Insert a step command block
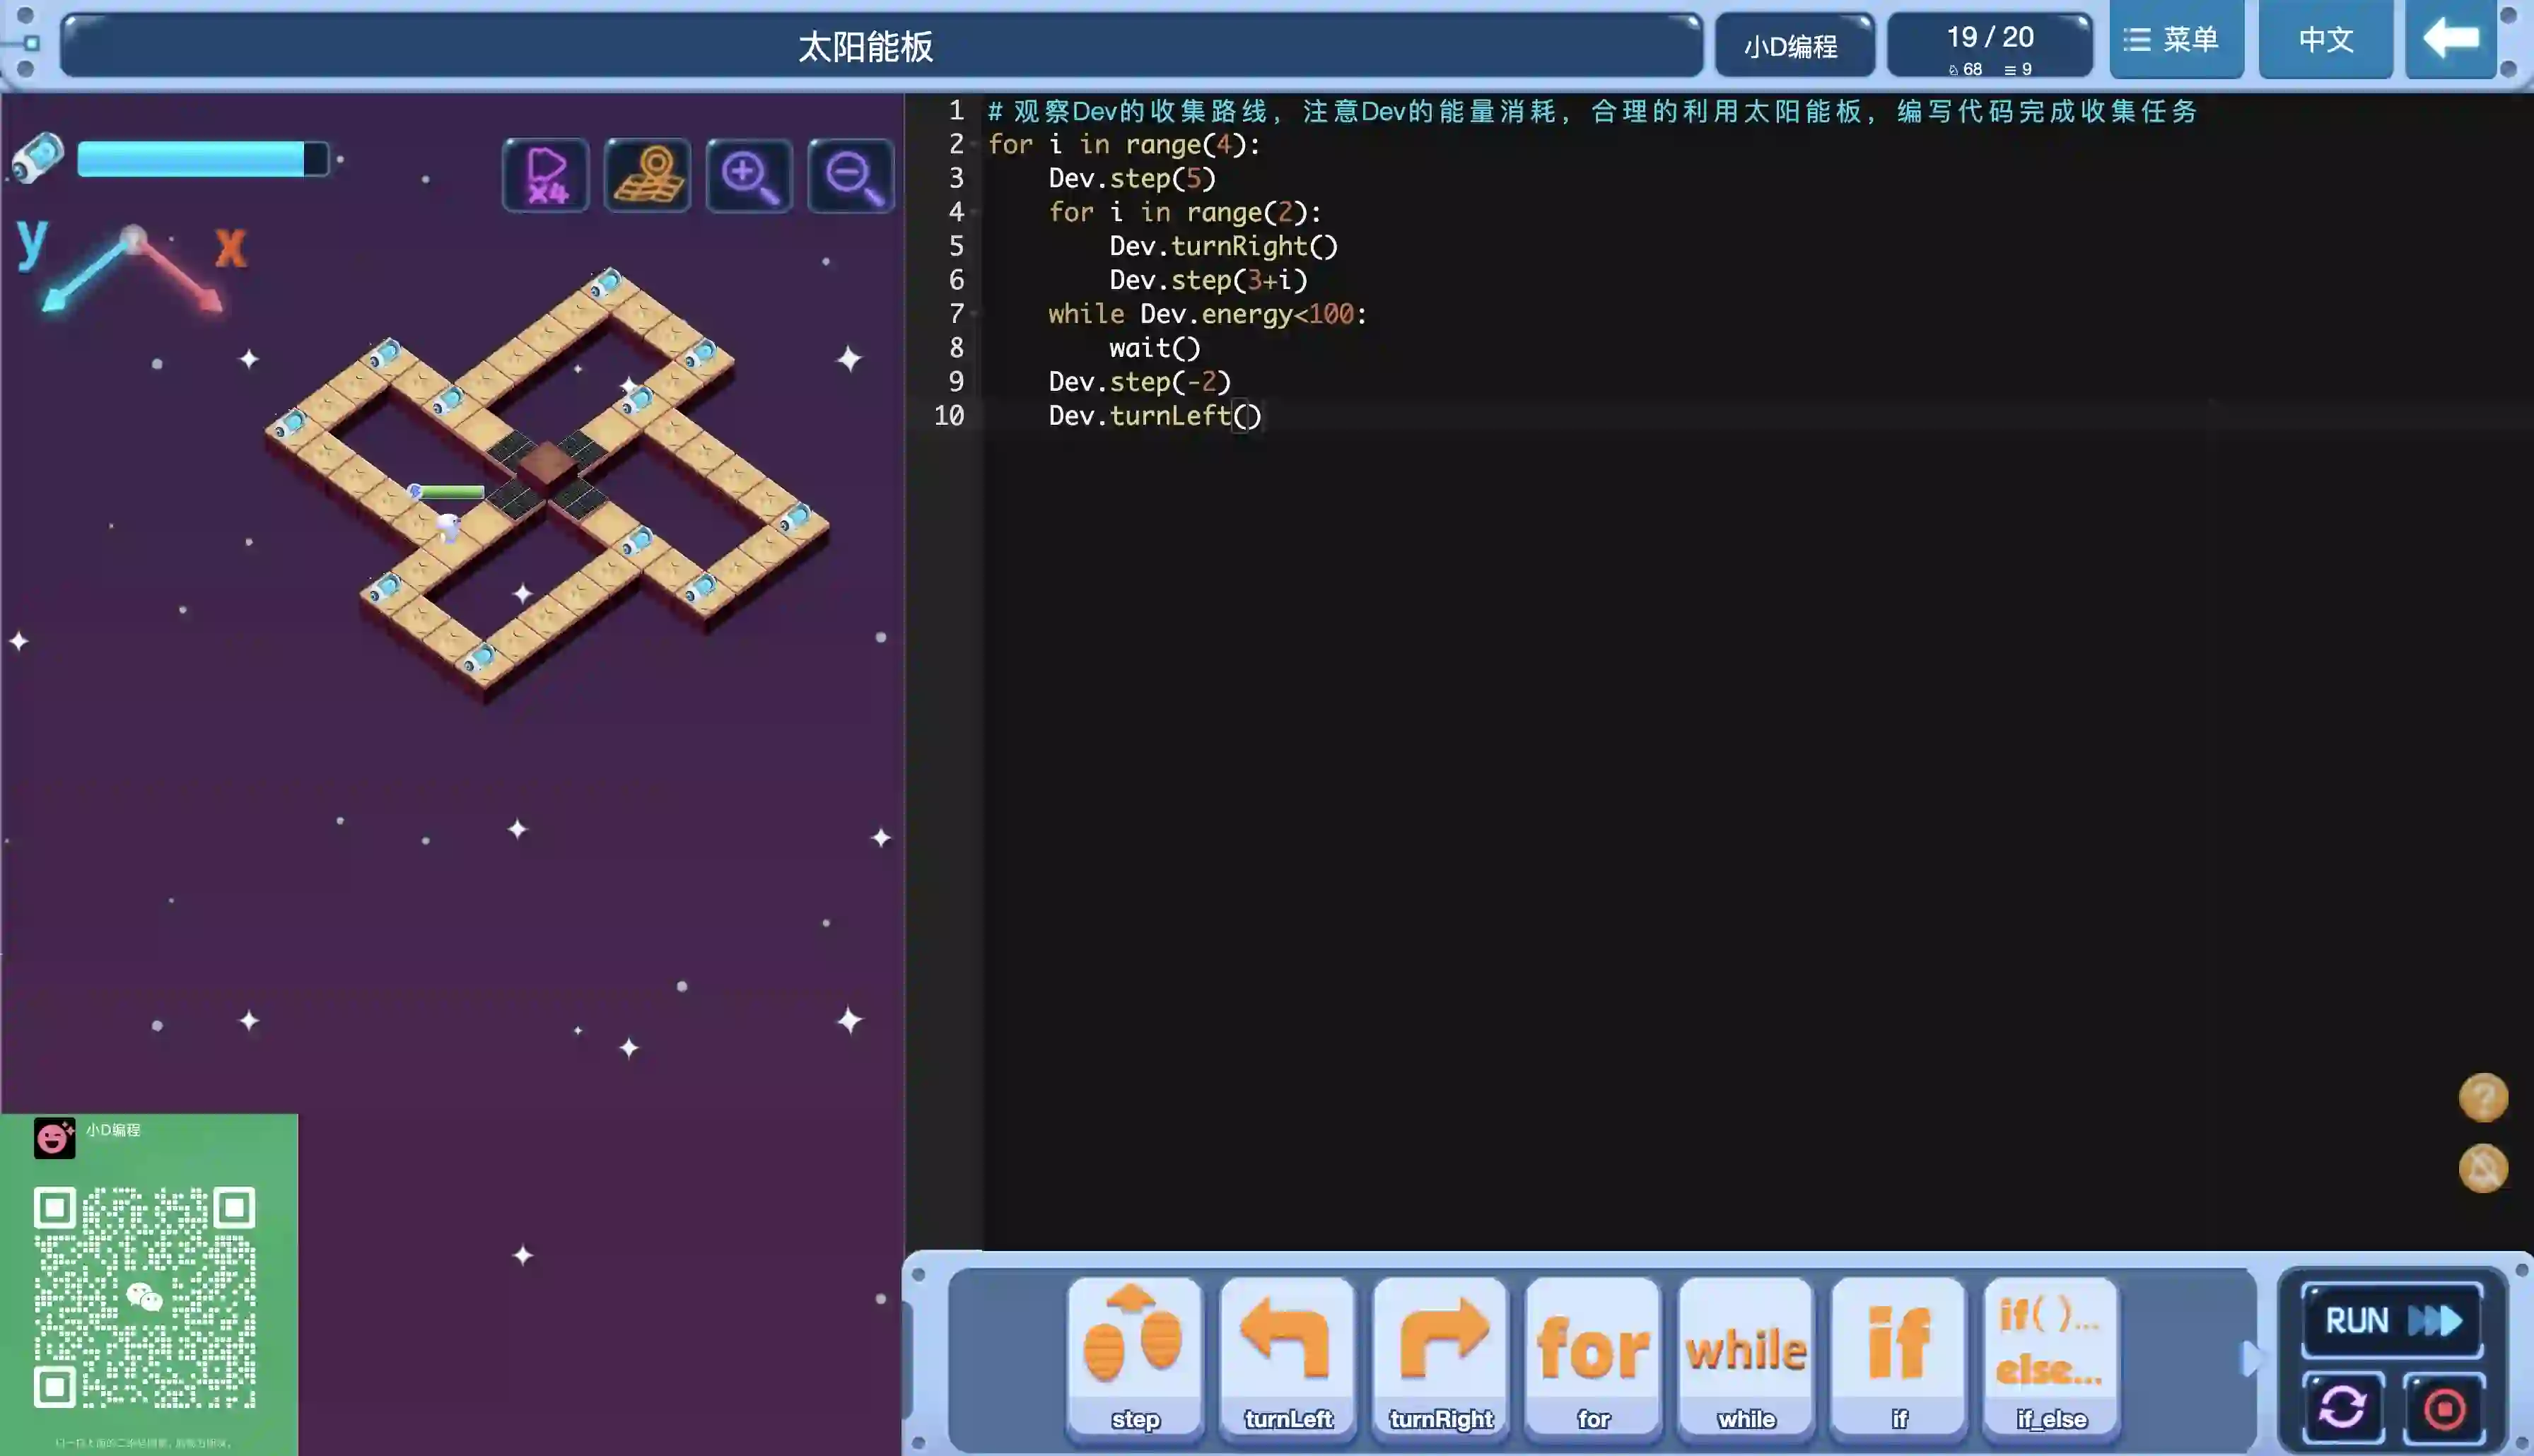The height and width of the screenshot is (1456, 2534). pos(1134,1357)
